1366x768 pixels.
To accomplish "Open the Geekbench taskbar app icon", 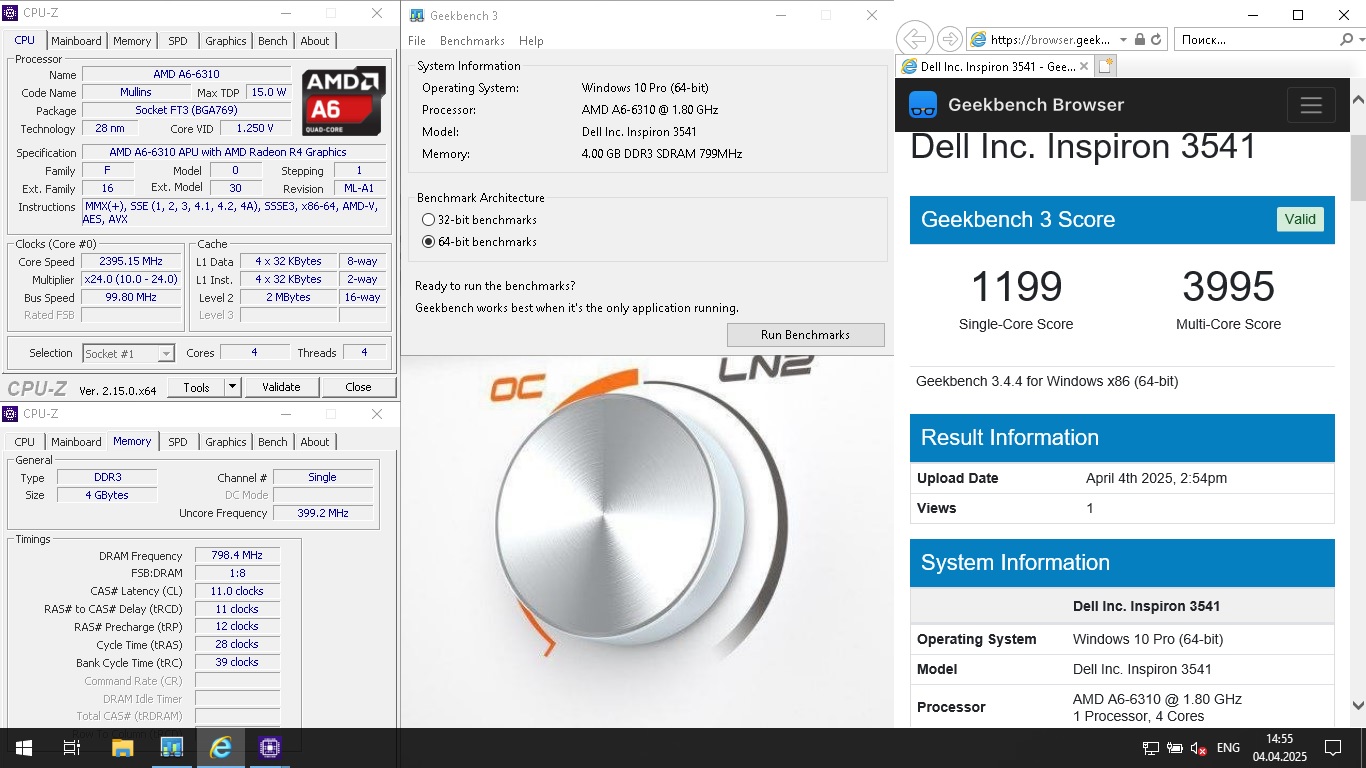I will click(x=171, y=748).
